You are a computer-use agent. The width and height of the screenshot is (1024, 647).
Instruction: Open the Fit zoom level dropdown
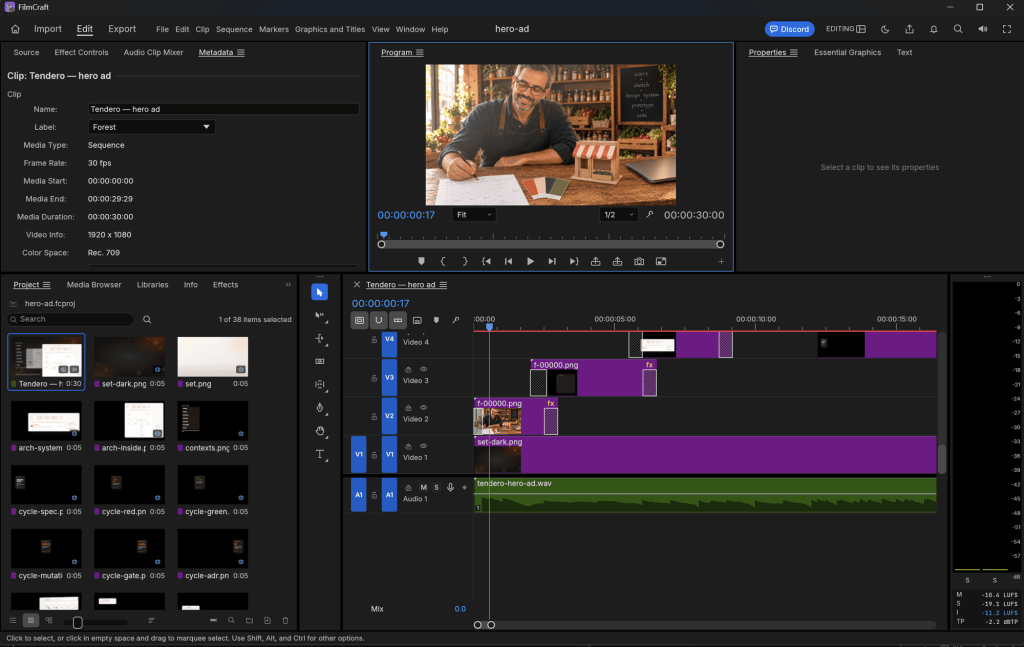pos(473,214)
